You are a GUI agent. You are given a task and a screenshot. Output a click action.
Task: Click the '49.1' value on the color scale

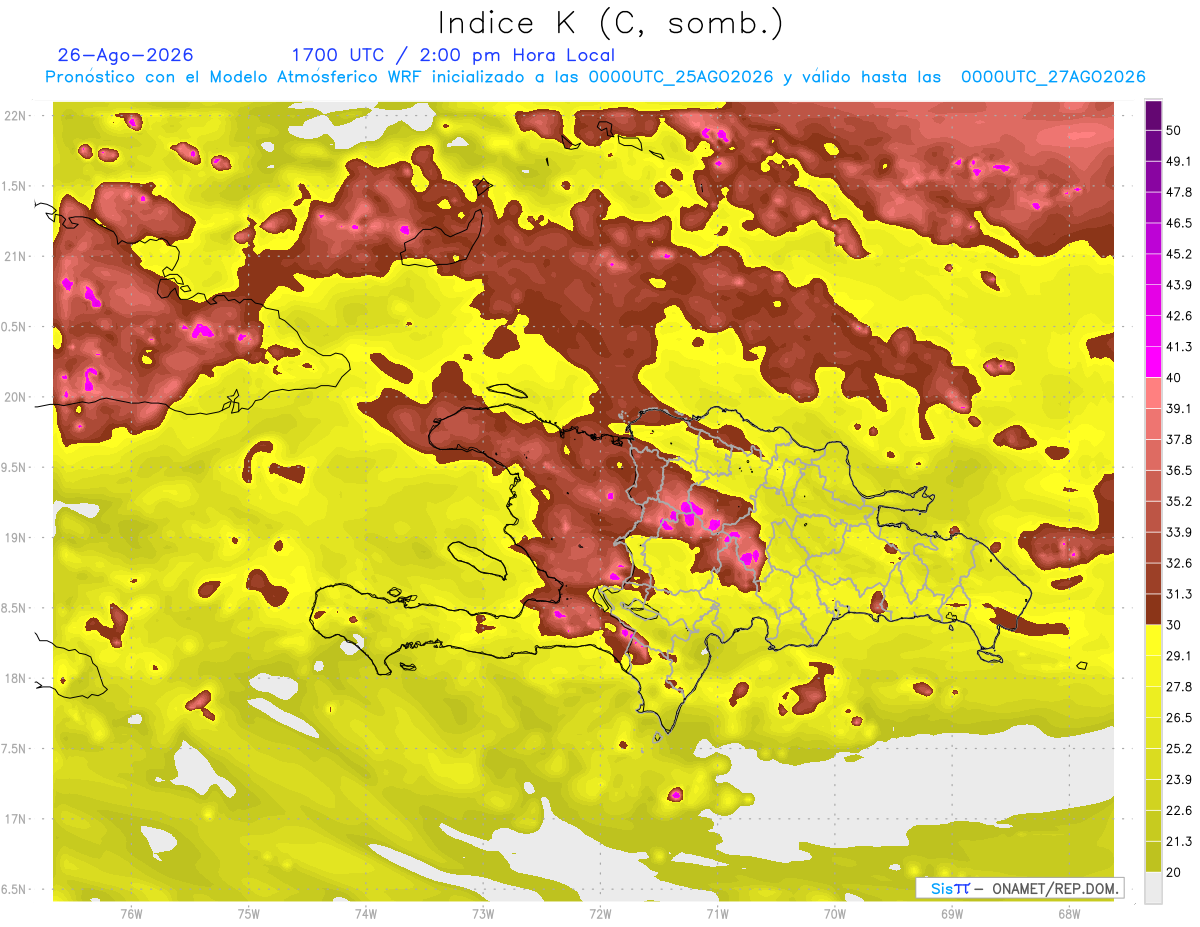click(1178, 161)
